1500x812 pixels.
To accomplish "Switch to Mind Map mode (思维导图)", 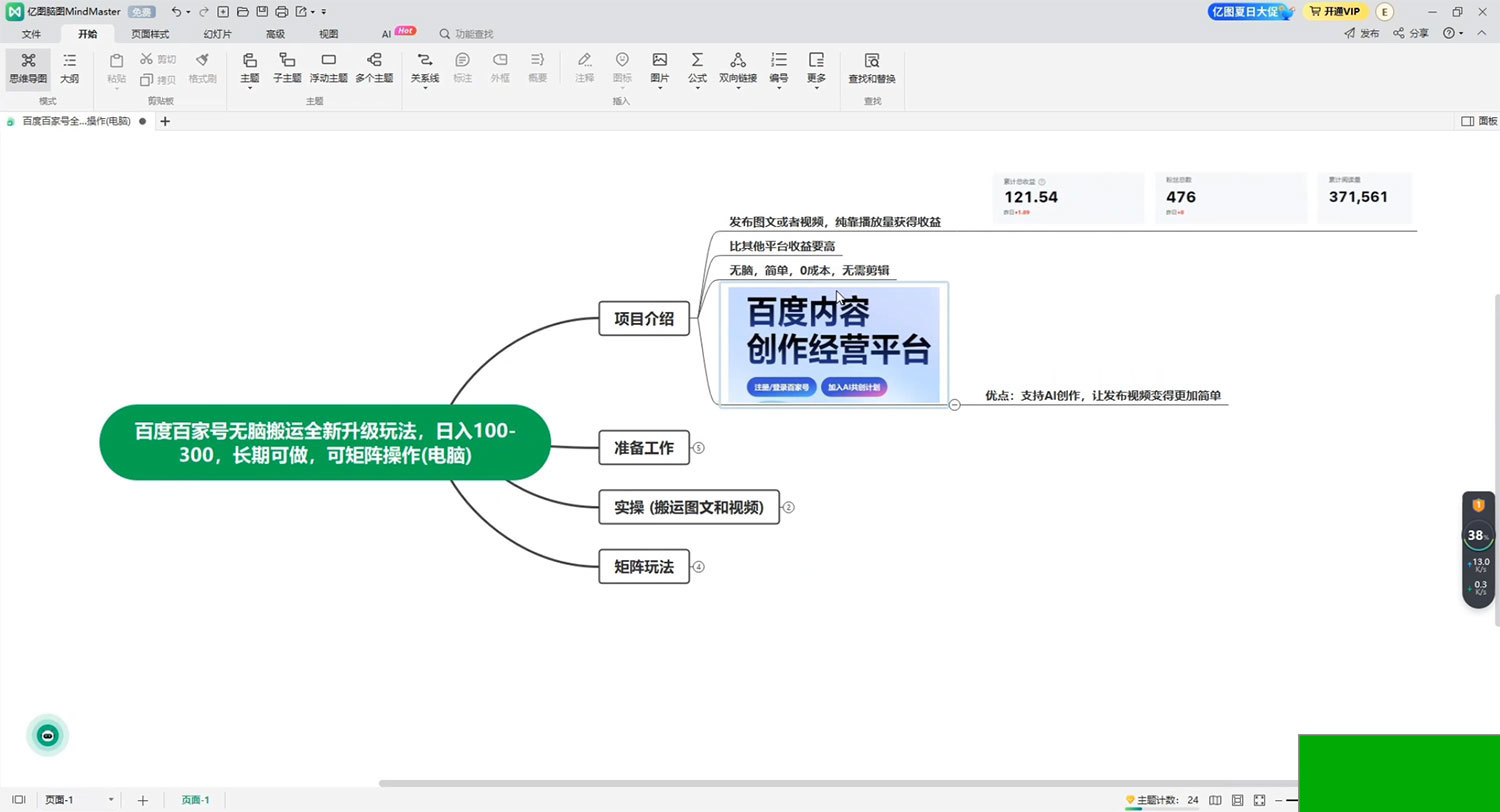I will (28, 68).
